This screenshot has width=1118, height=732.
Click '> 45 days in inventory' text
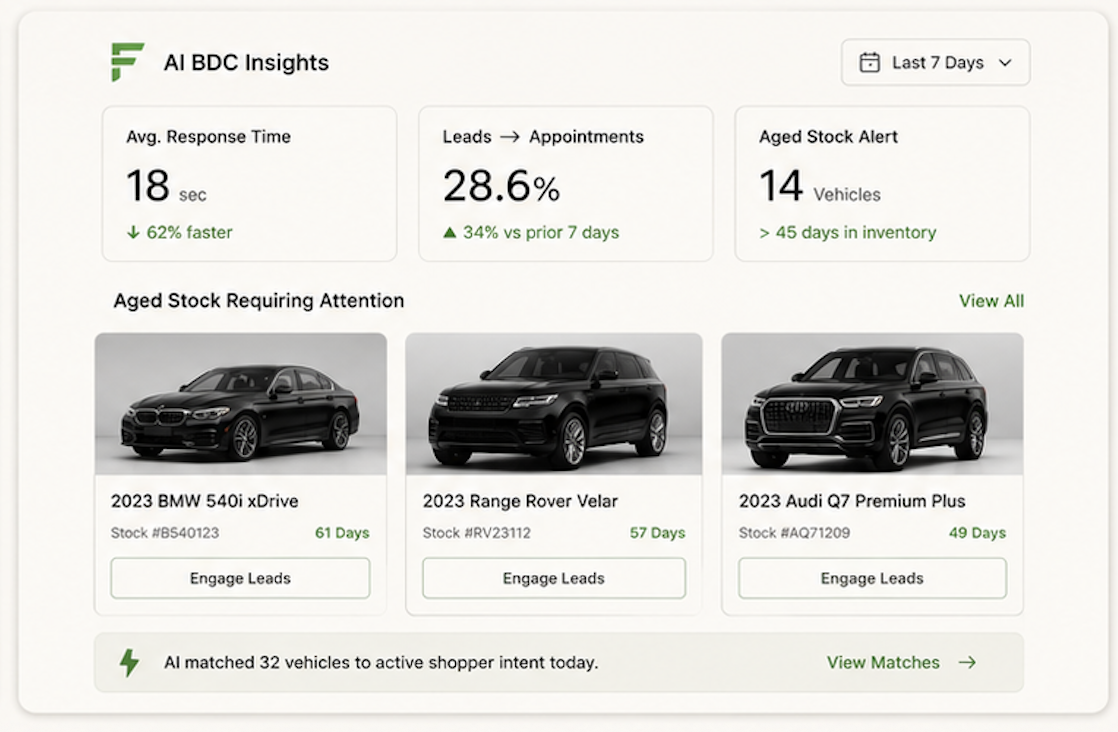[848, 232]
